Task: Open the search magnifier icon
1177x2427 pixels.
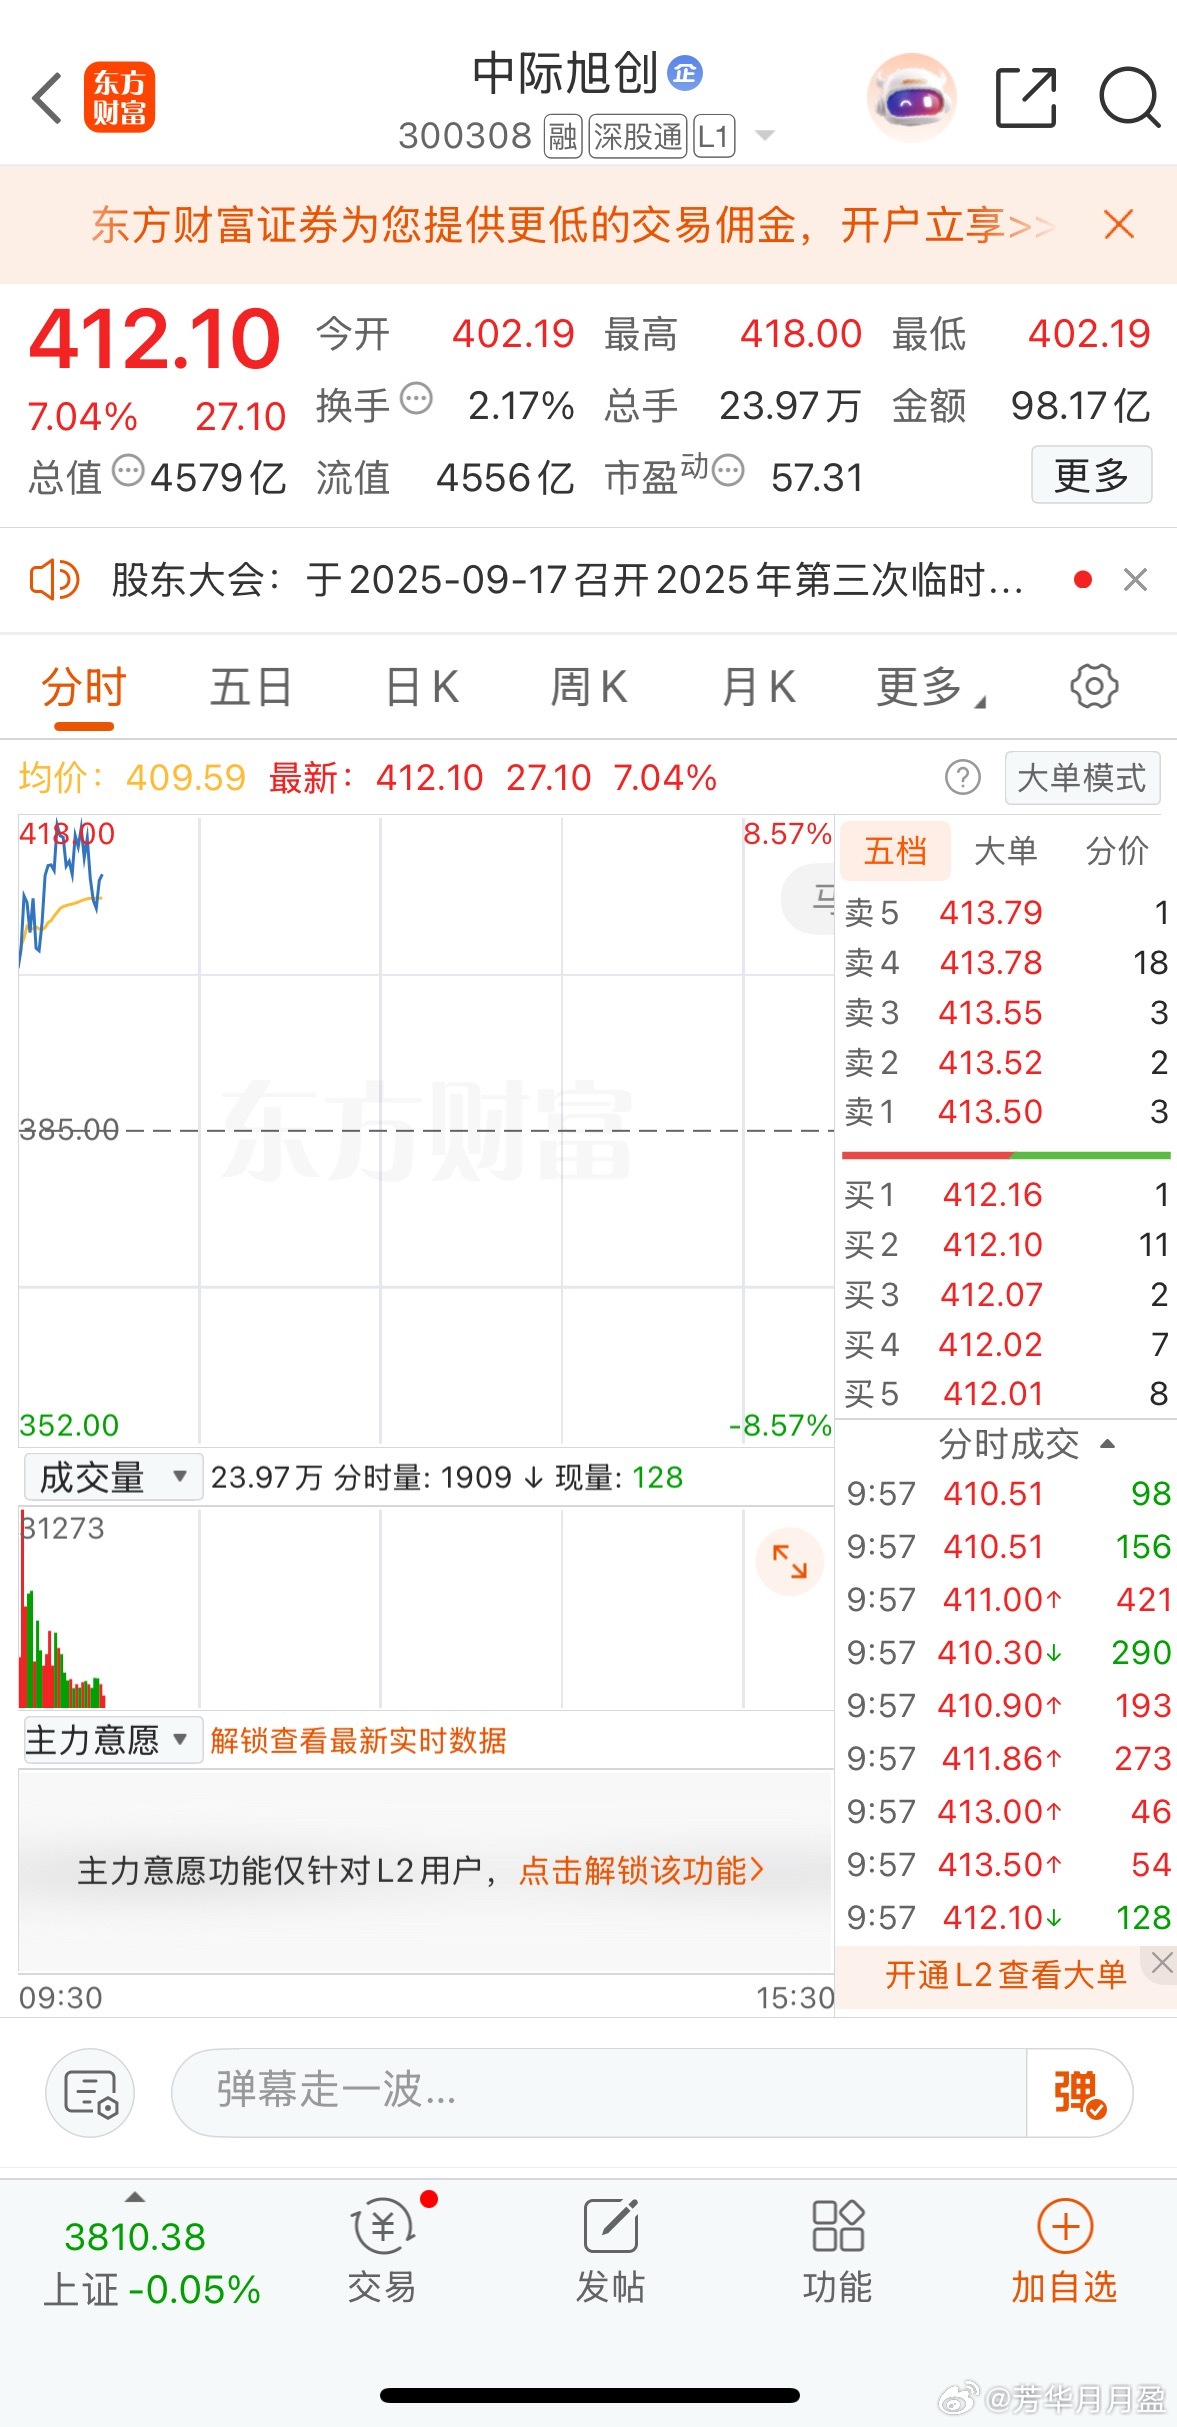Action: [x=1129, y=97]
